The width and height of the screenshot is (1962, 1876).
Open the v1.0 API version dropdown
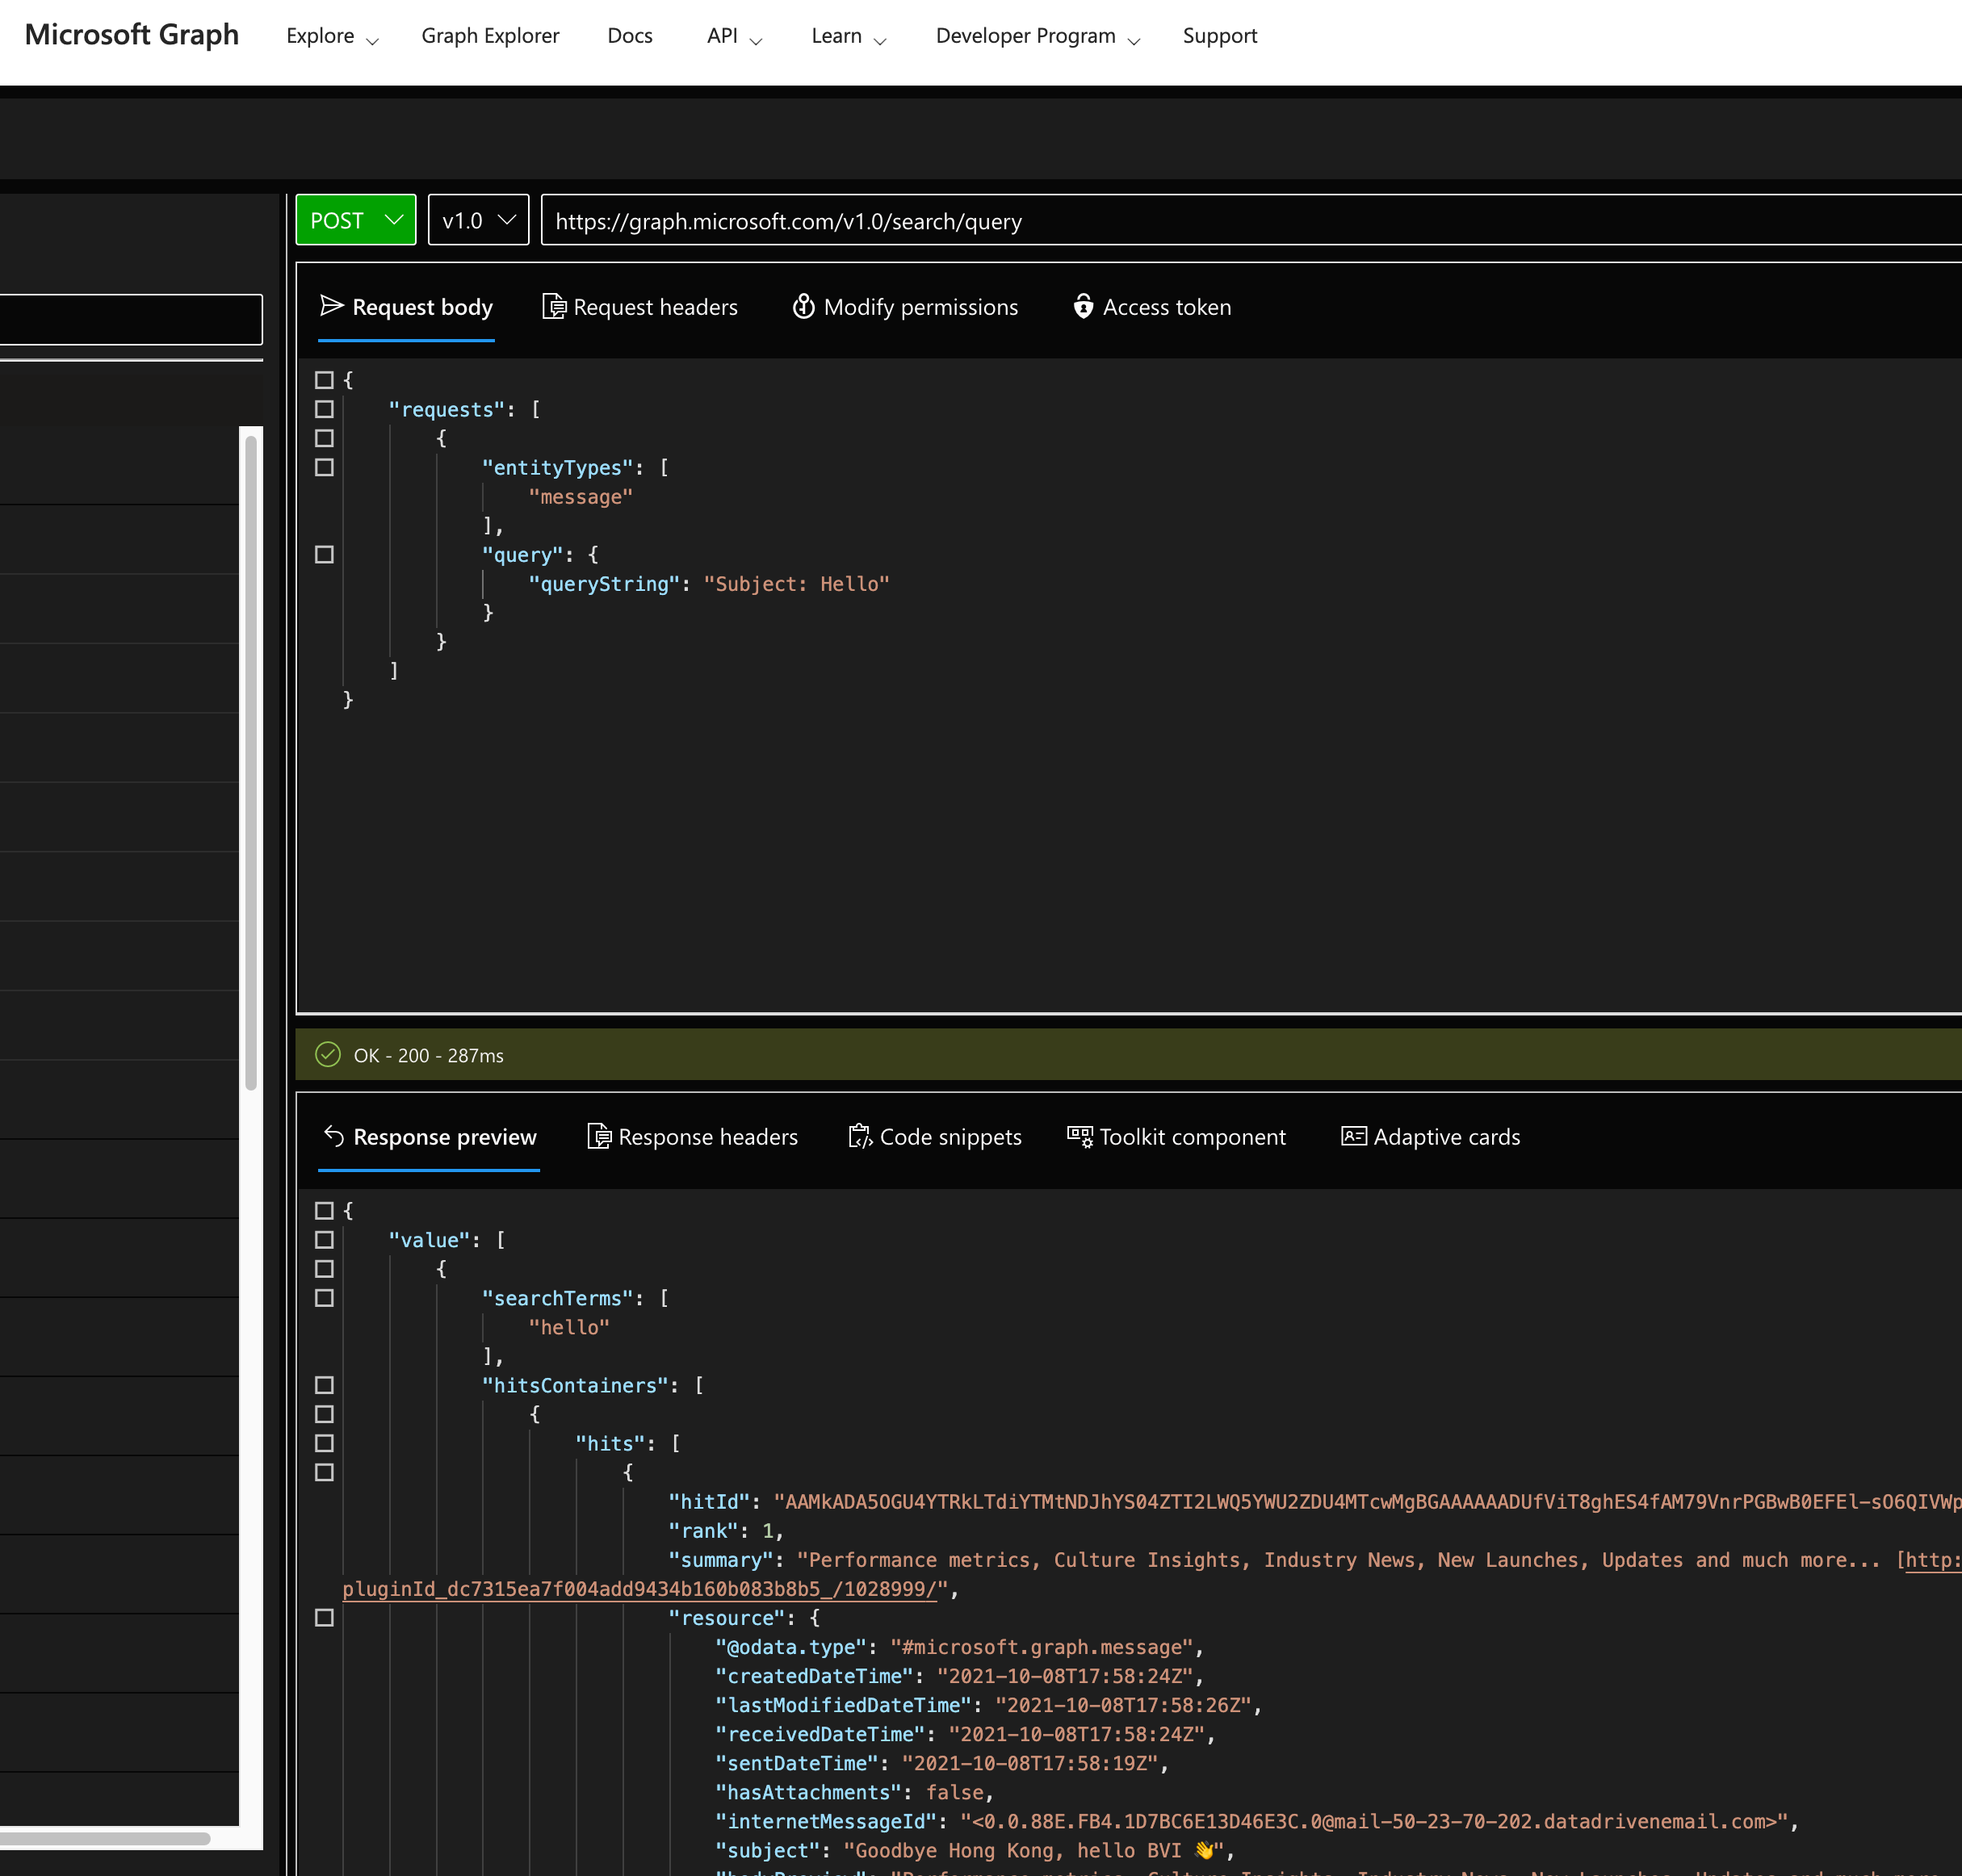coord(478,220)
